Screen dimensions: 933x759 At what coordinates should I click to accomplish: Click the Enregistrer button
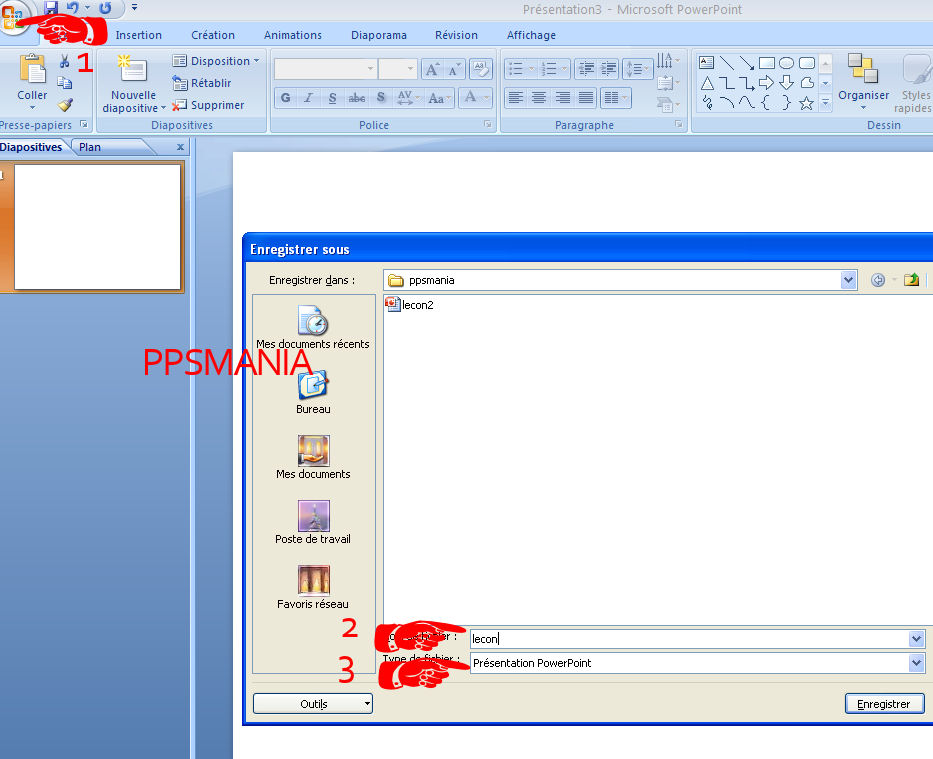tap(884, 704)
